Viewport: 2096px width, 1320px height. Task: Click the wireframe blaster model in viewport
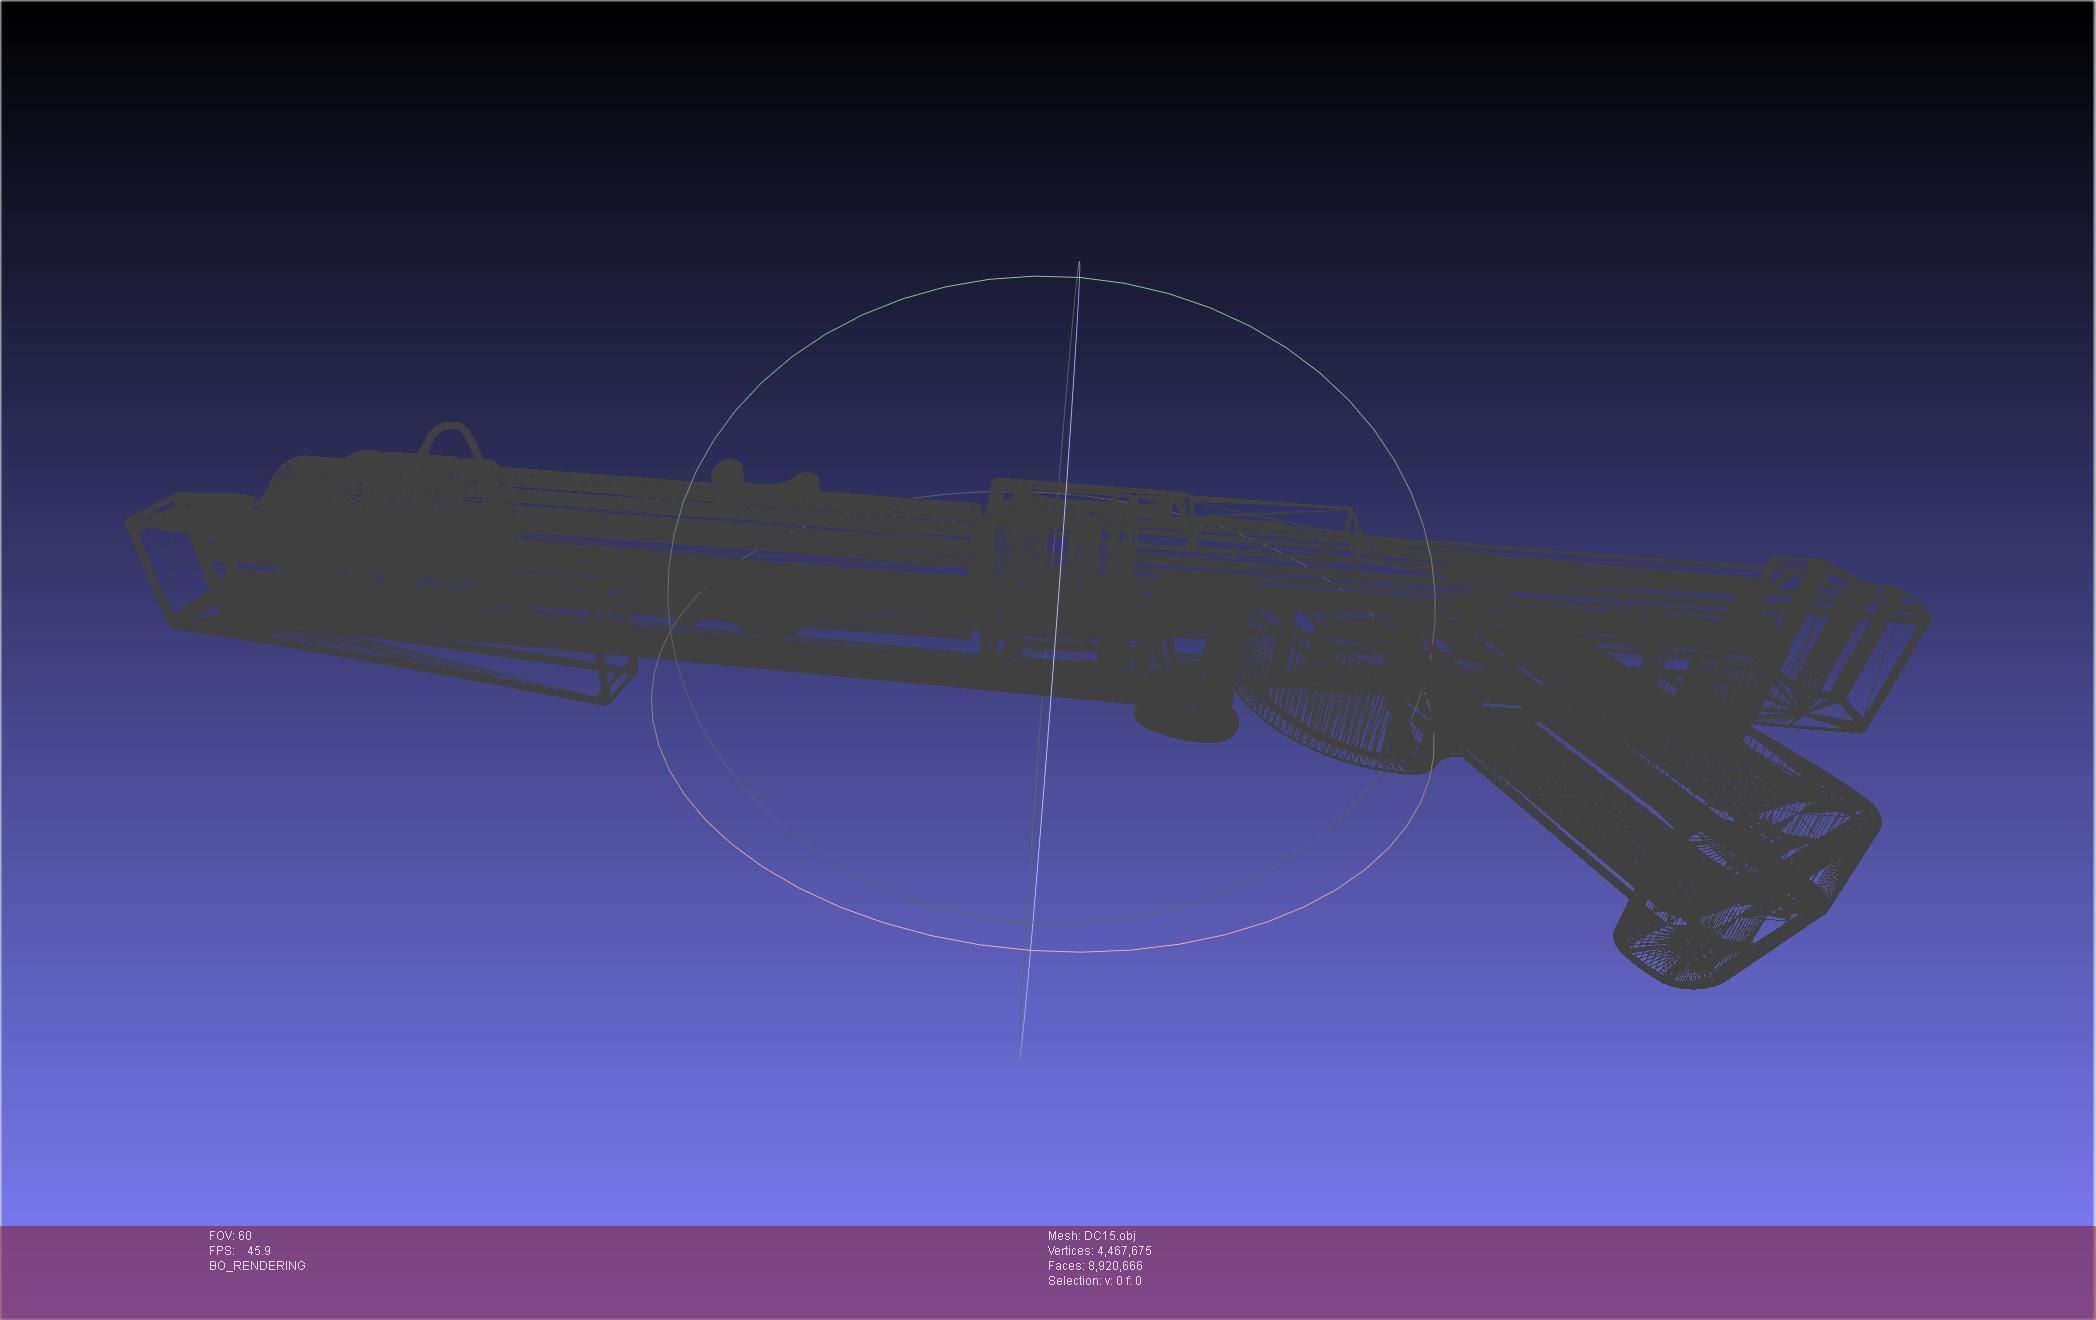(x=1027, y=705)
